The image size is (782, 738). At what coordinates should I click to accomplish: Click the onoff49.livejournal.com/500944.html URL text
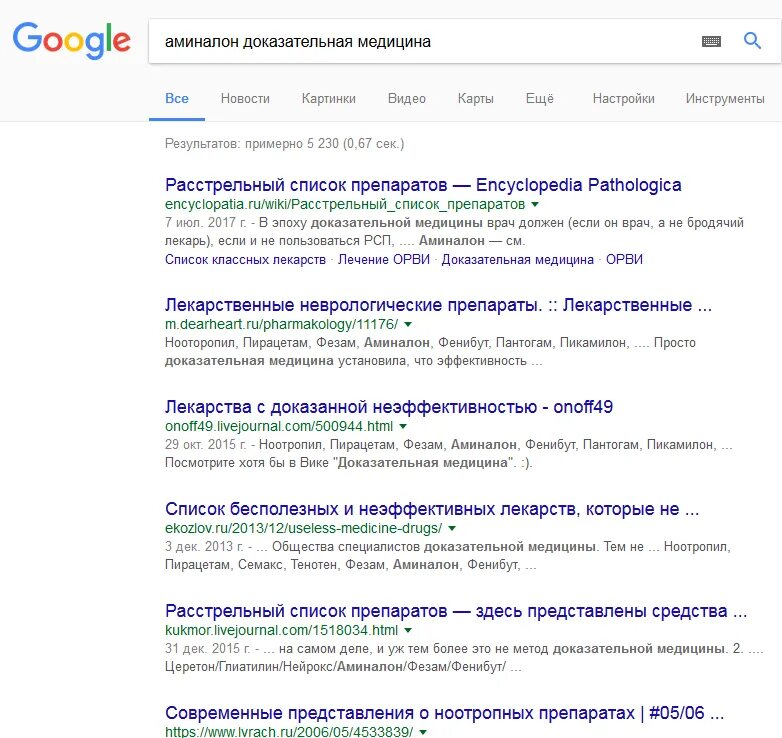coord(279,426)
